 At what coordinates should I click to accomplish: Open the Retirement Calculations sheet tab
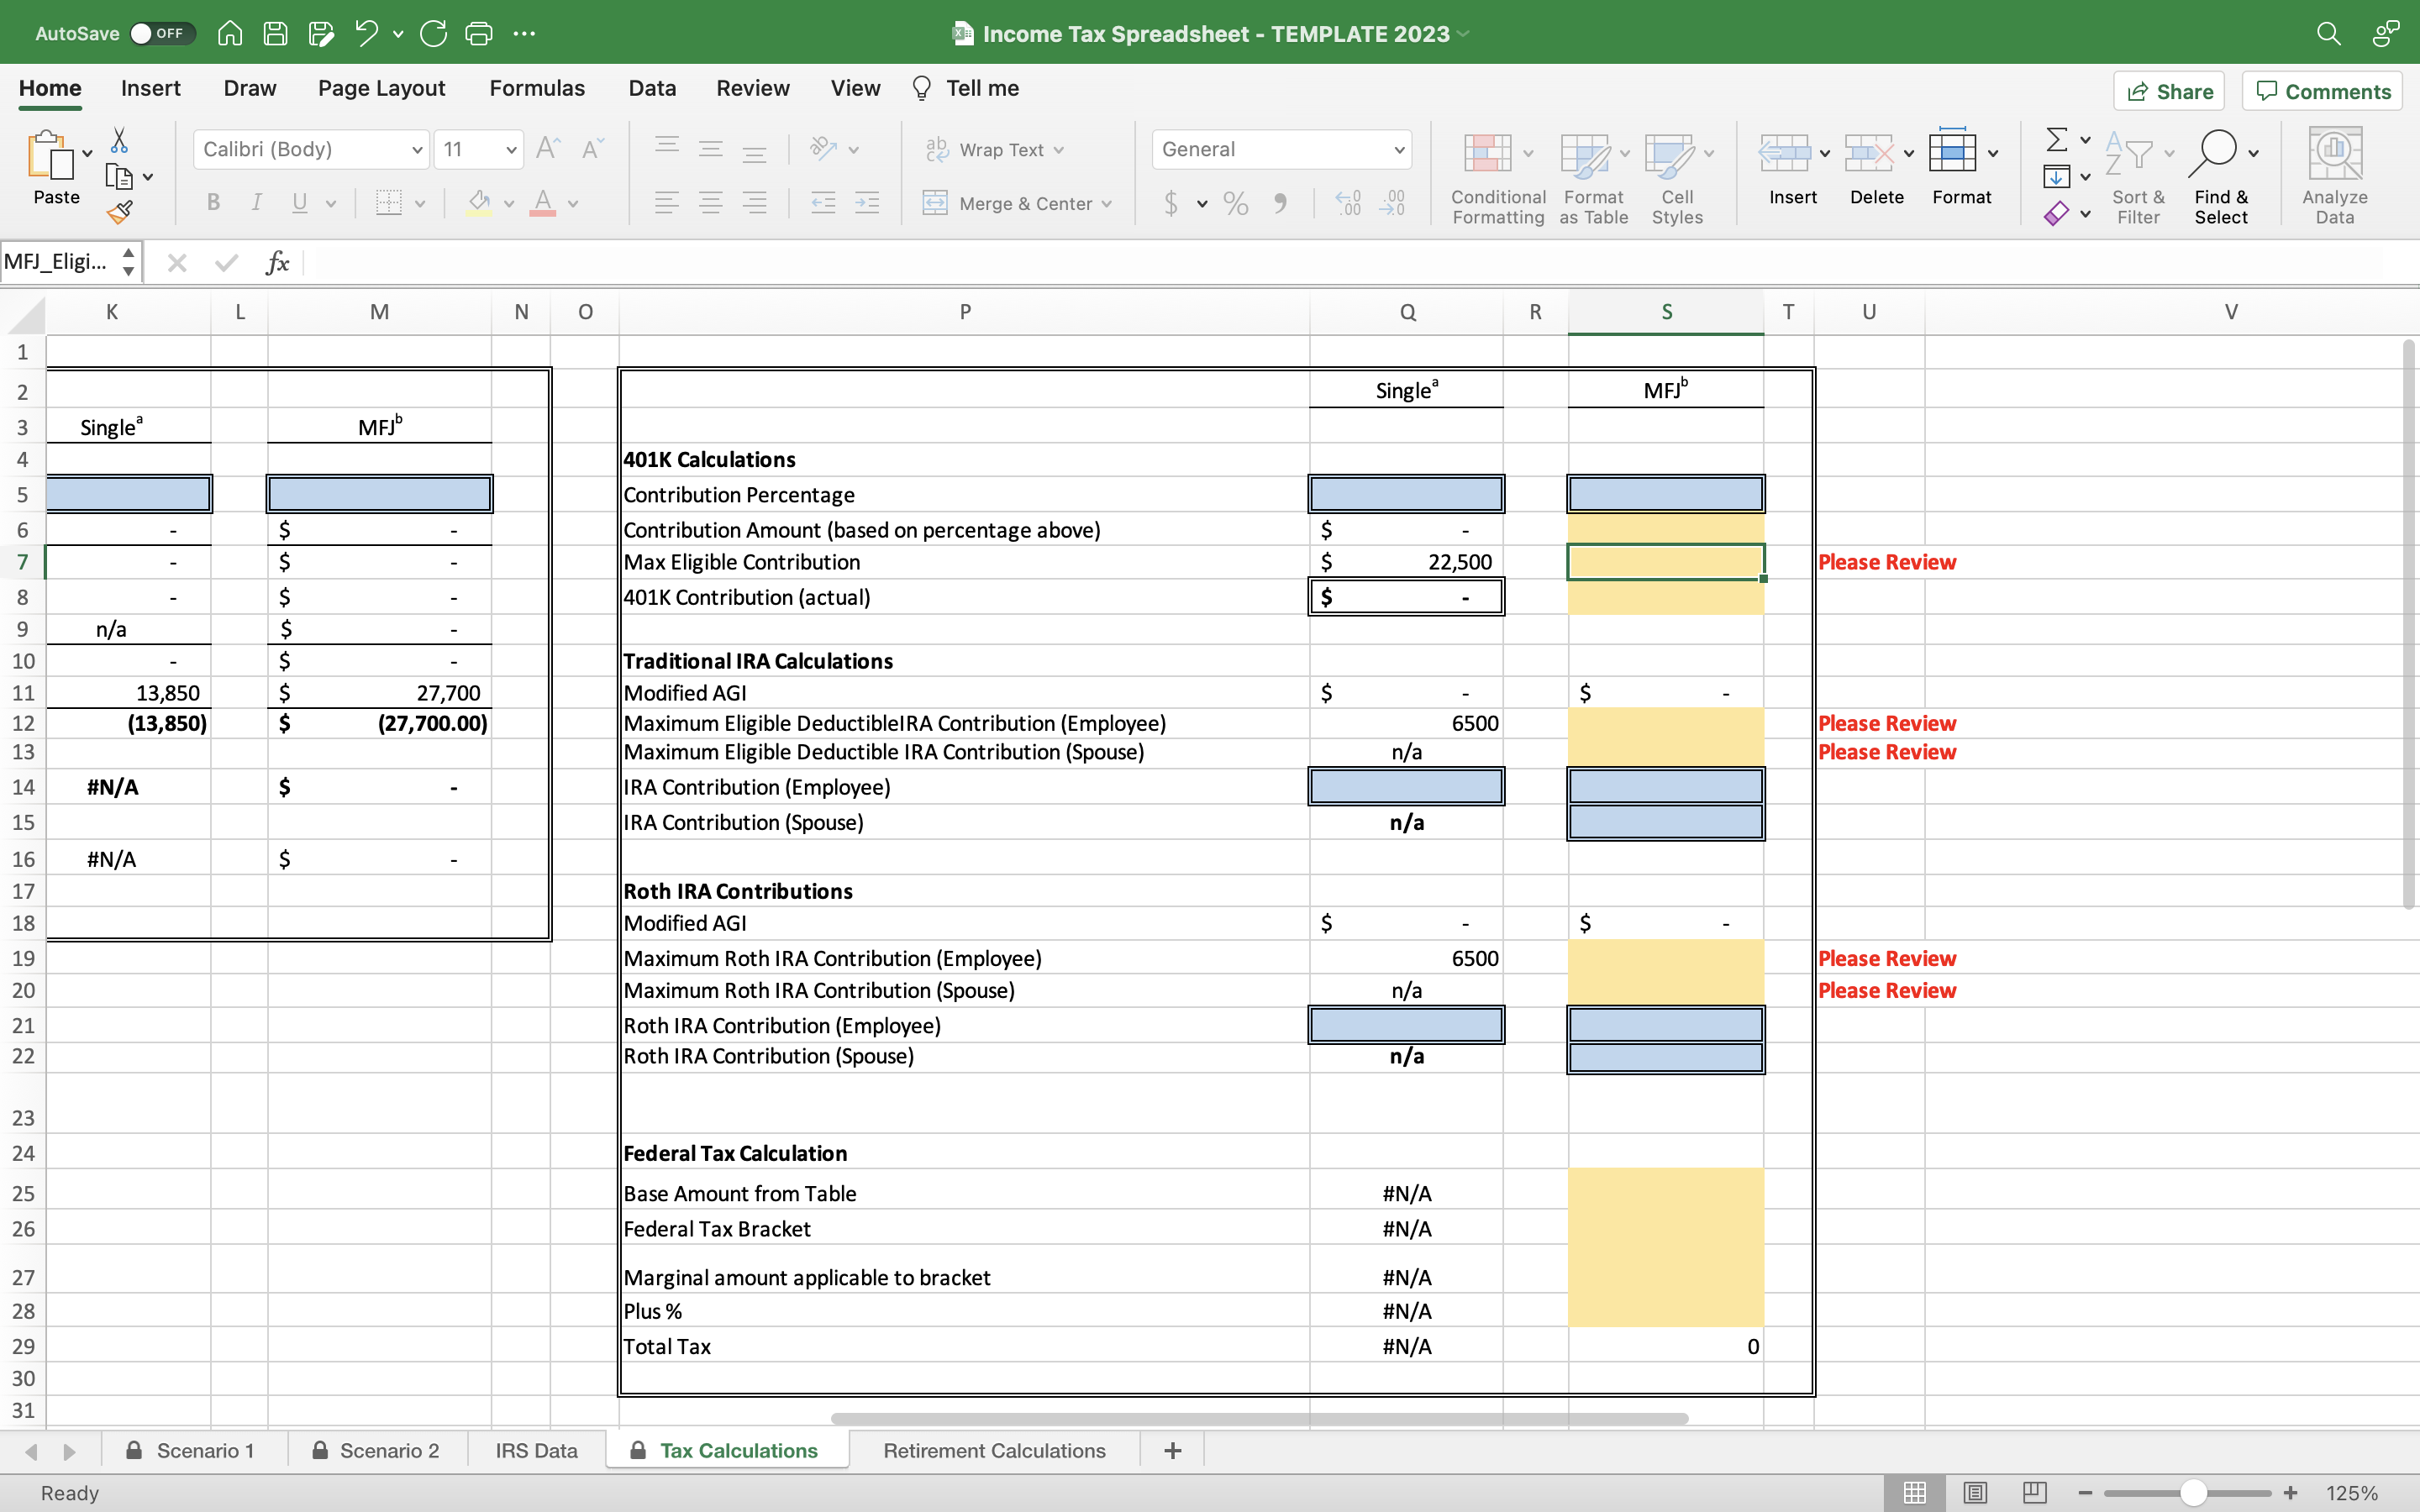coord(993,1449)
